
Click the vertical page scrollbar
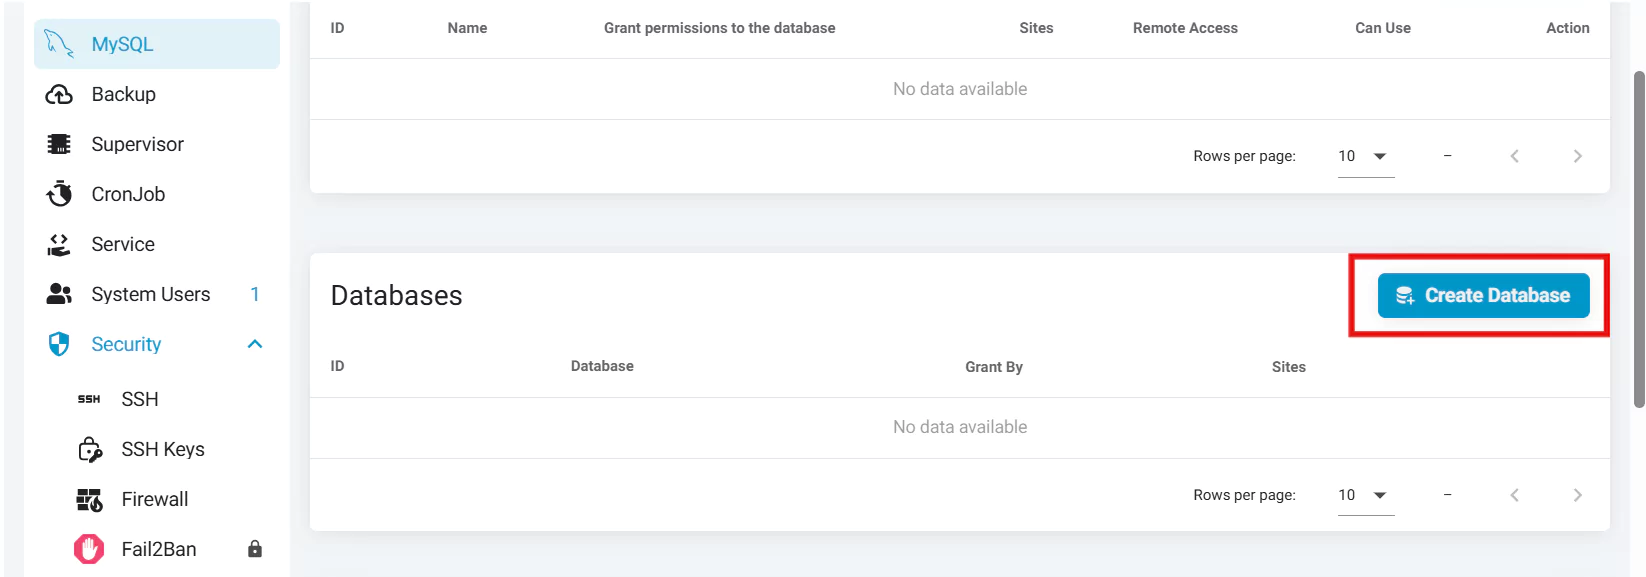coord(1638,240)
